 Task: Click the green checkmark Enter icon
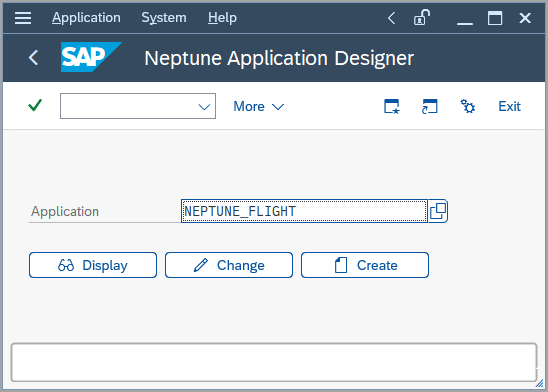point(35,105)
